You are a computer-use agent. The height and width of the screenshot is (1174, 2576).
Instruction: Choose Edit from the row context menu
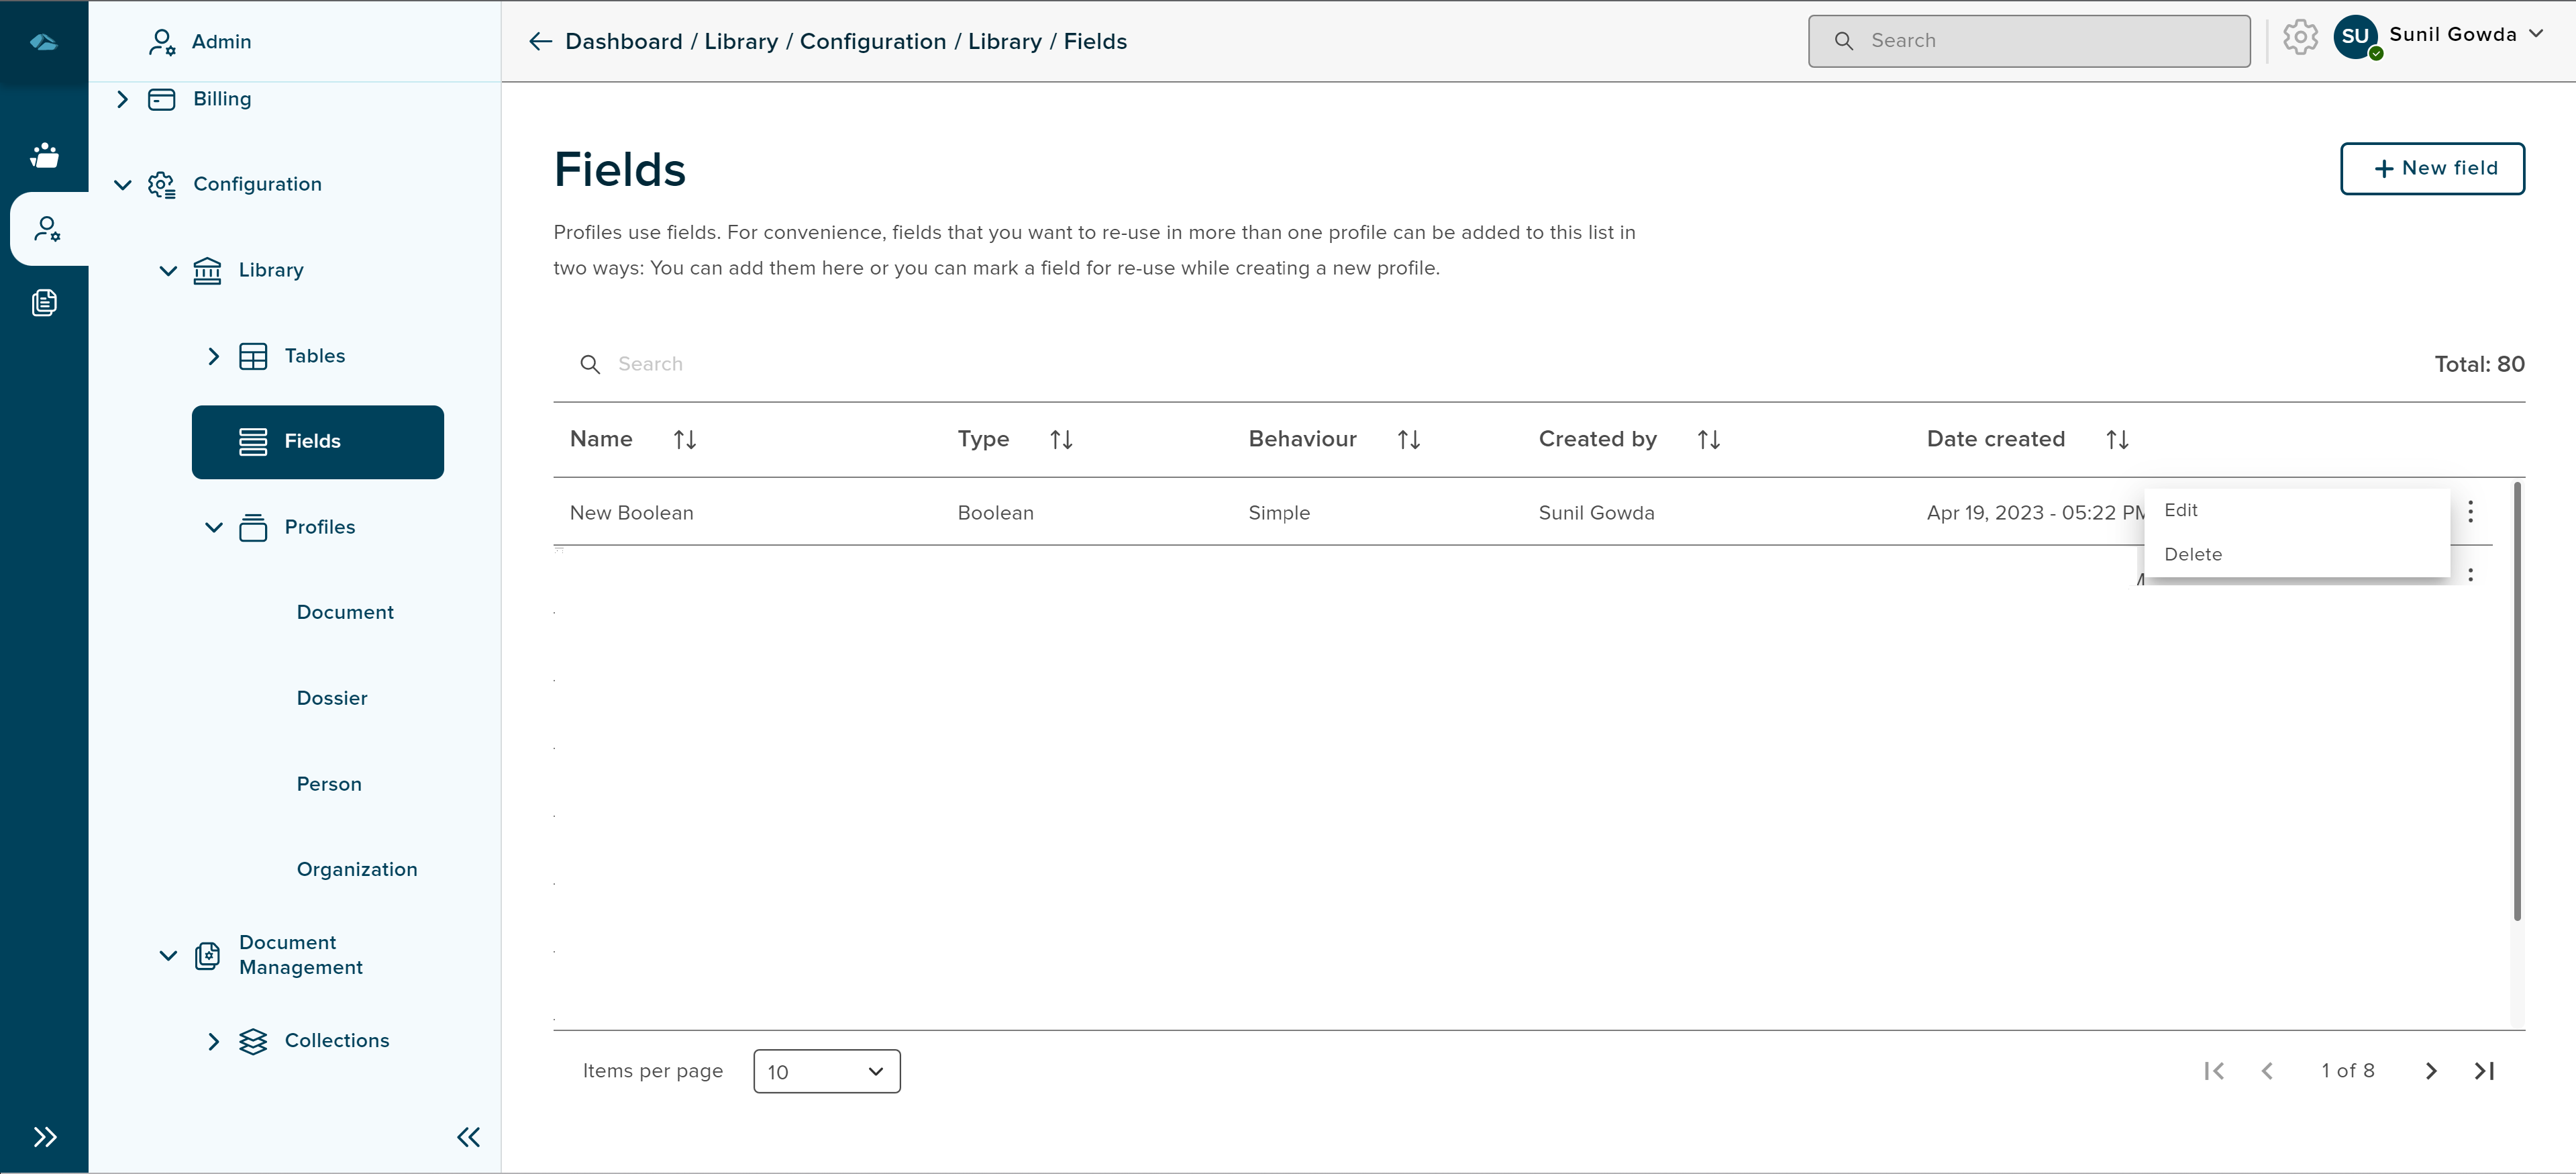click(x=2181, y=510)
